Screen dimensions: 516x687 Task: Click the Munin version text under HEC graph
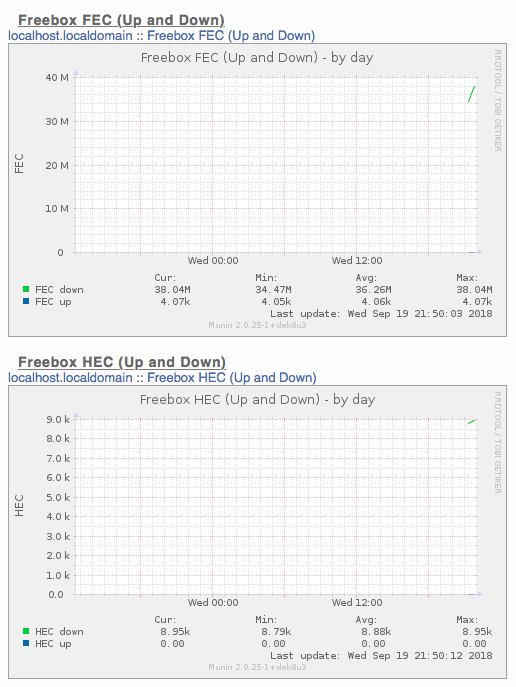[x=257, y=667]
